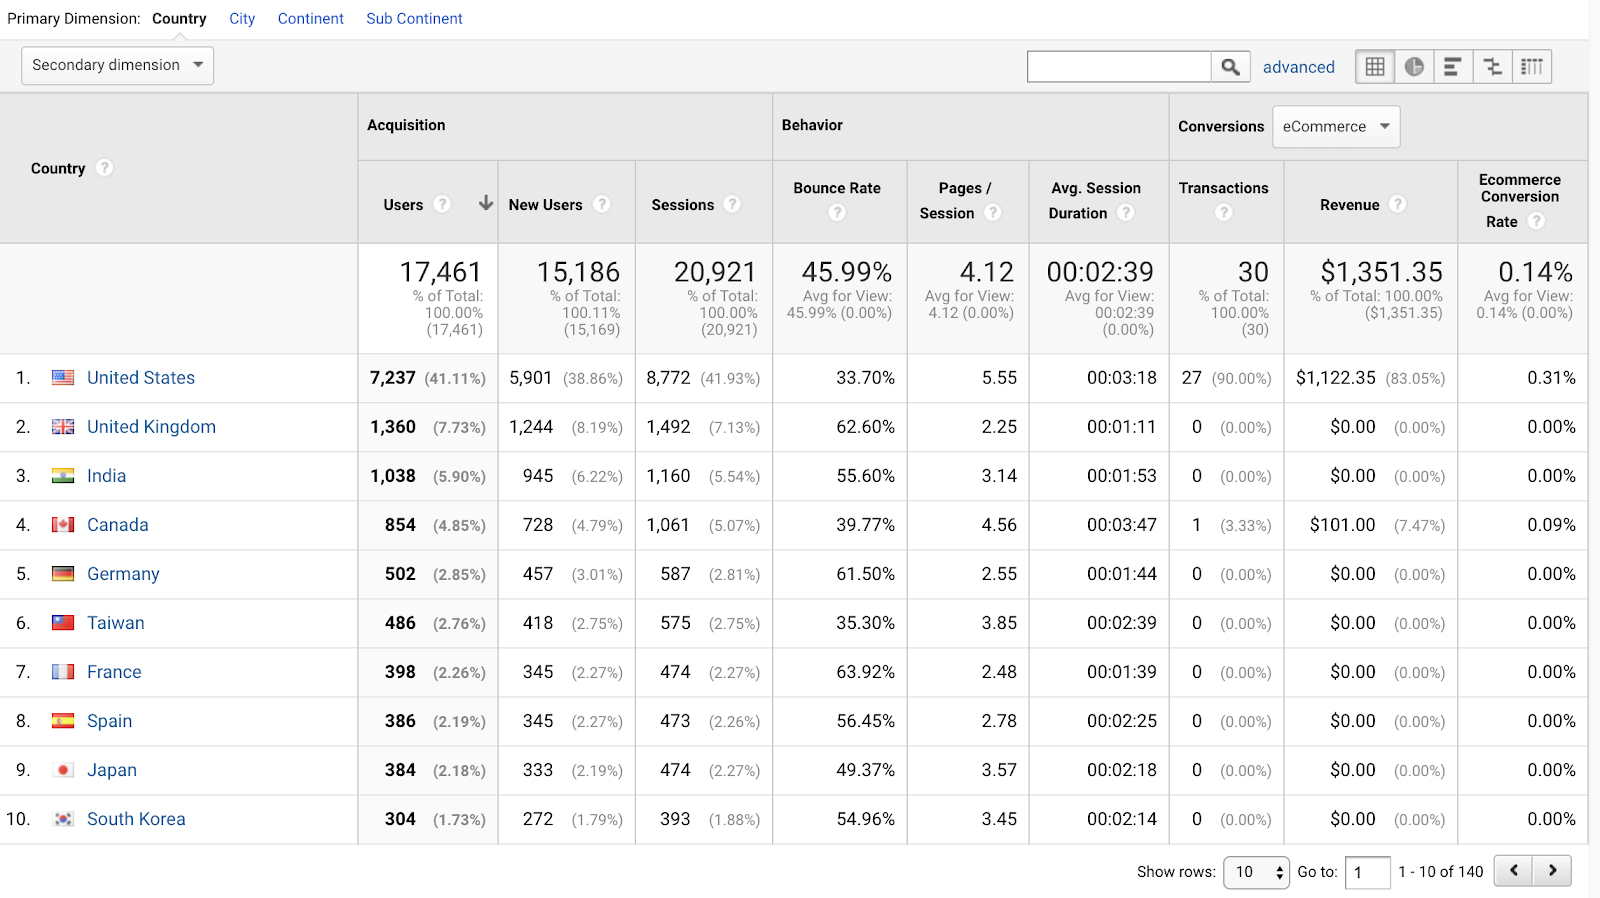Open the help icon beside Ecommerce Conversion Rate
This screenshot has width=1600, height=898.
point(1537,221)
